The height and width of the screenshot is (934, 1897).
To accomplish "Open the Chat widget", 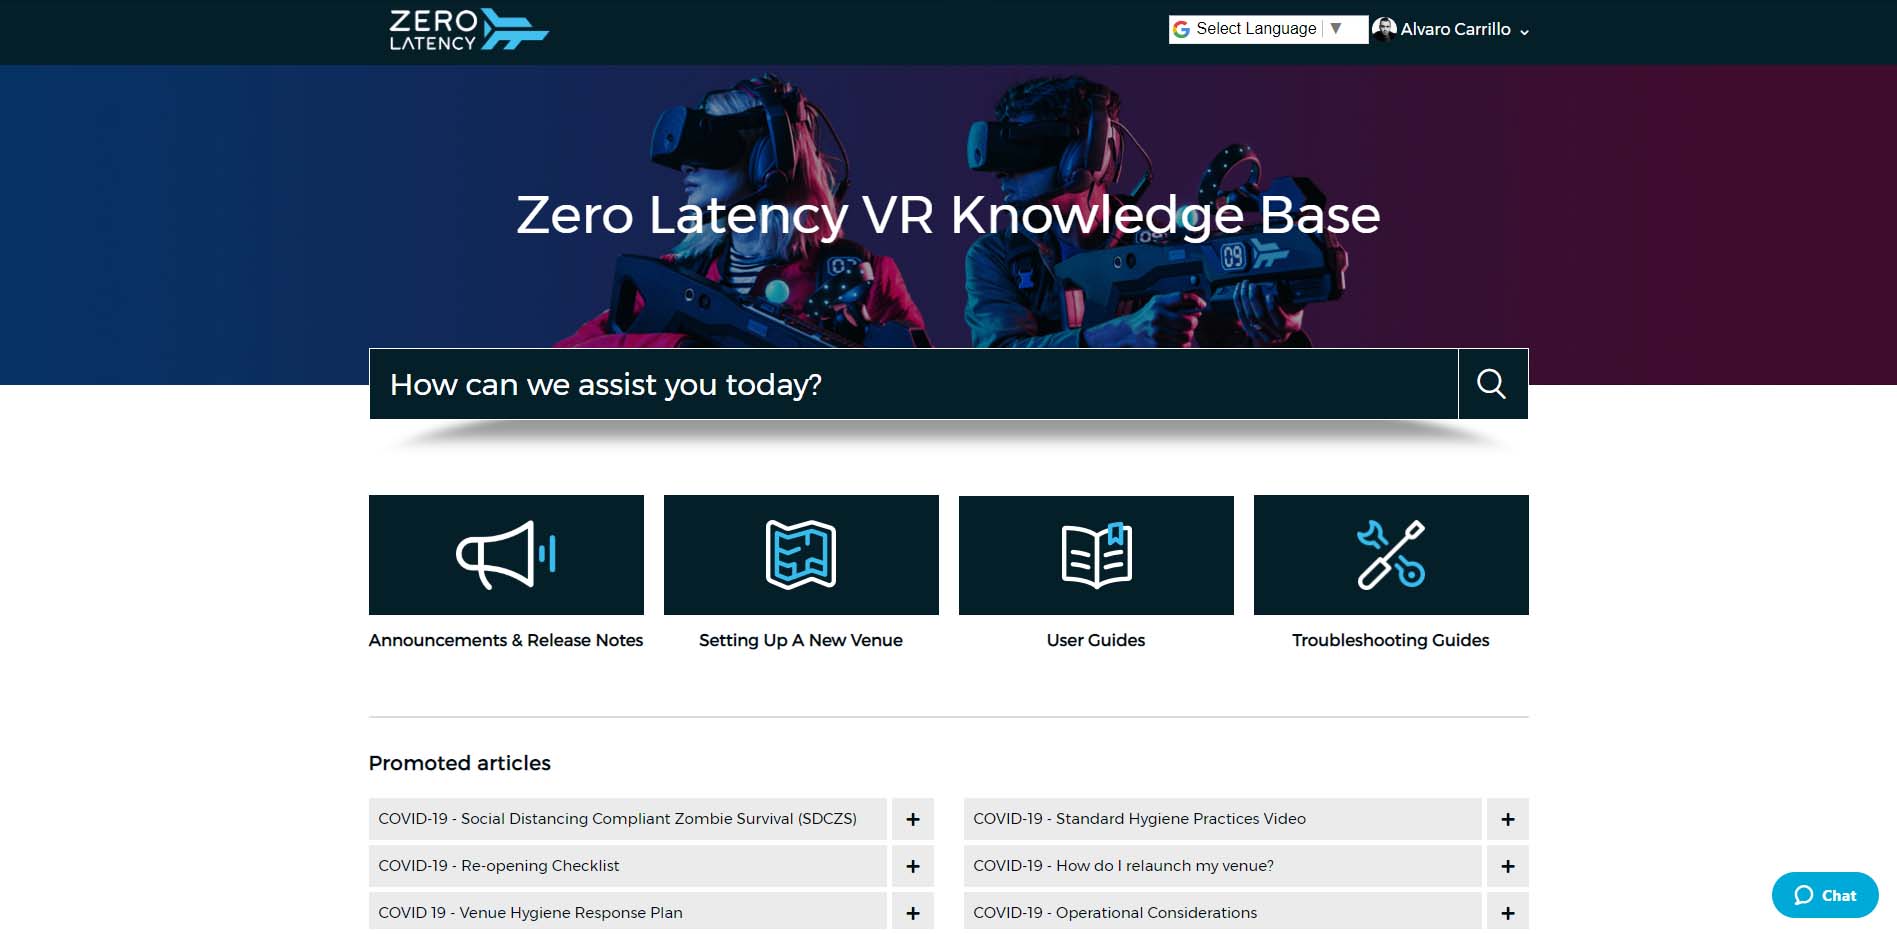I will 1825,895.
